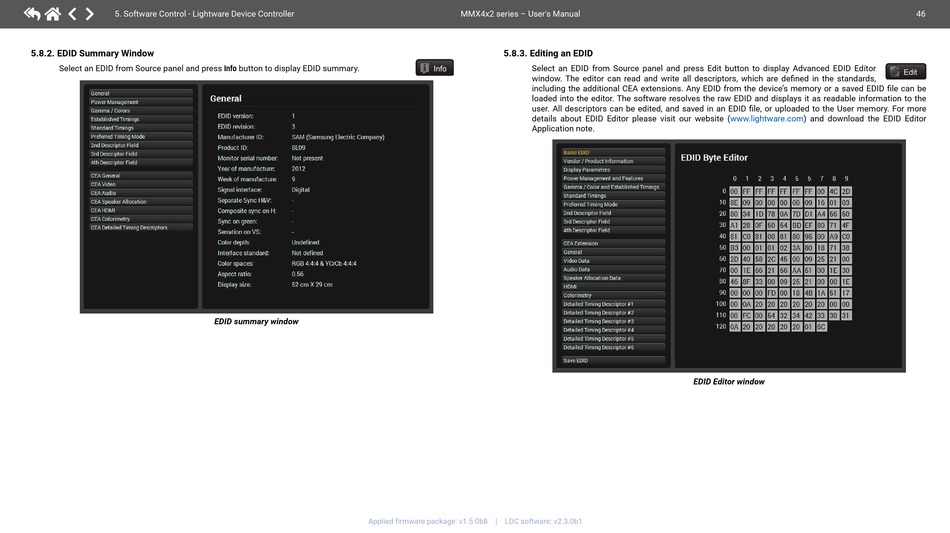Select Gamma / Colors in EDID summary menu
This screenshot has width=950, height=533.
[141, 111]
